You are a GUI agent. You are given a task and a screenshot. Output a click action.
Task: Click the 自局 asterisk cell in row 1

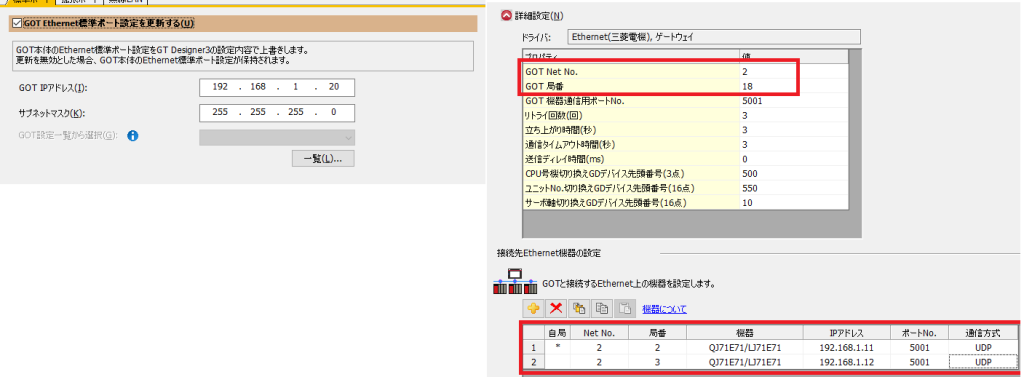(x=557, y=347)
